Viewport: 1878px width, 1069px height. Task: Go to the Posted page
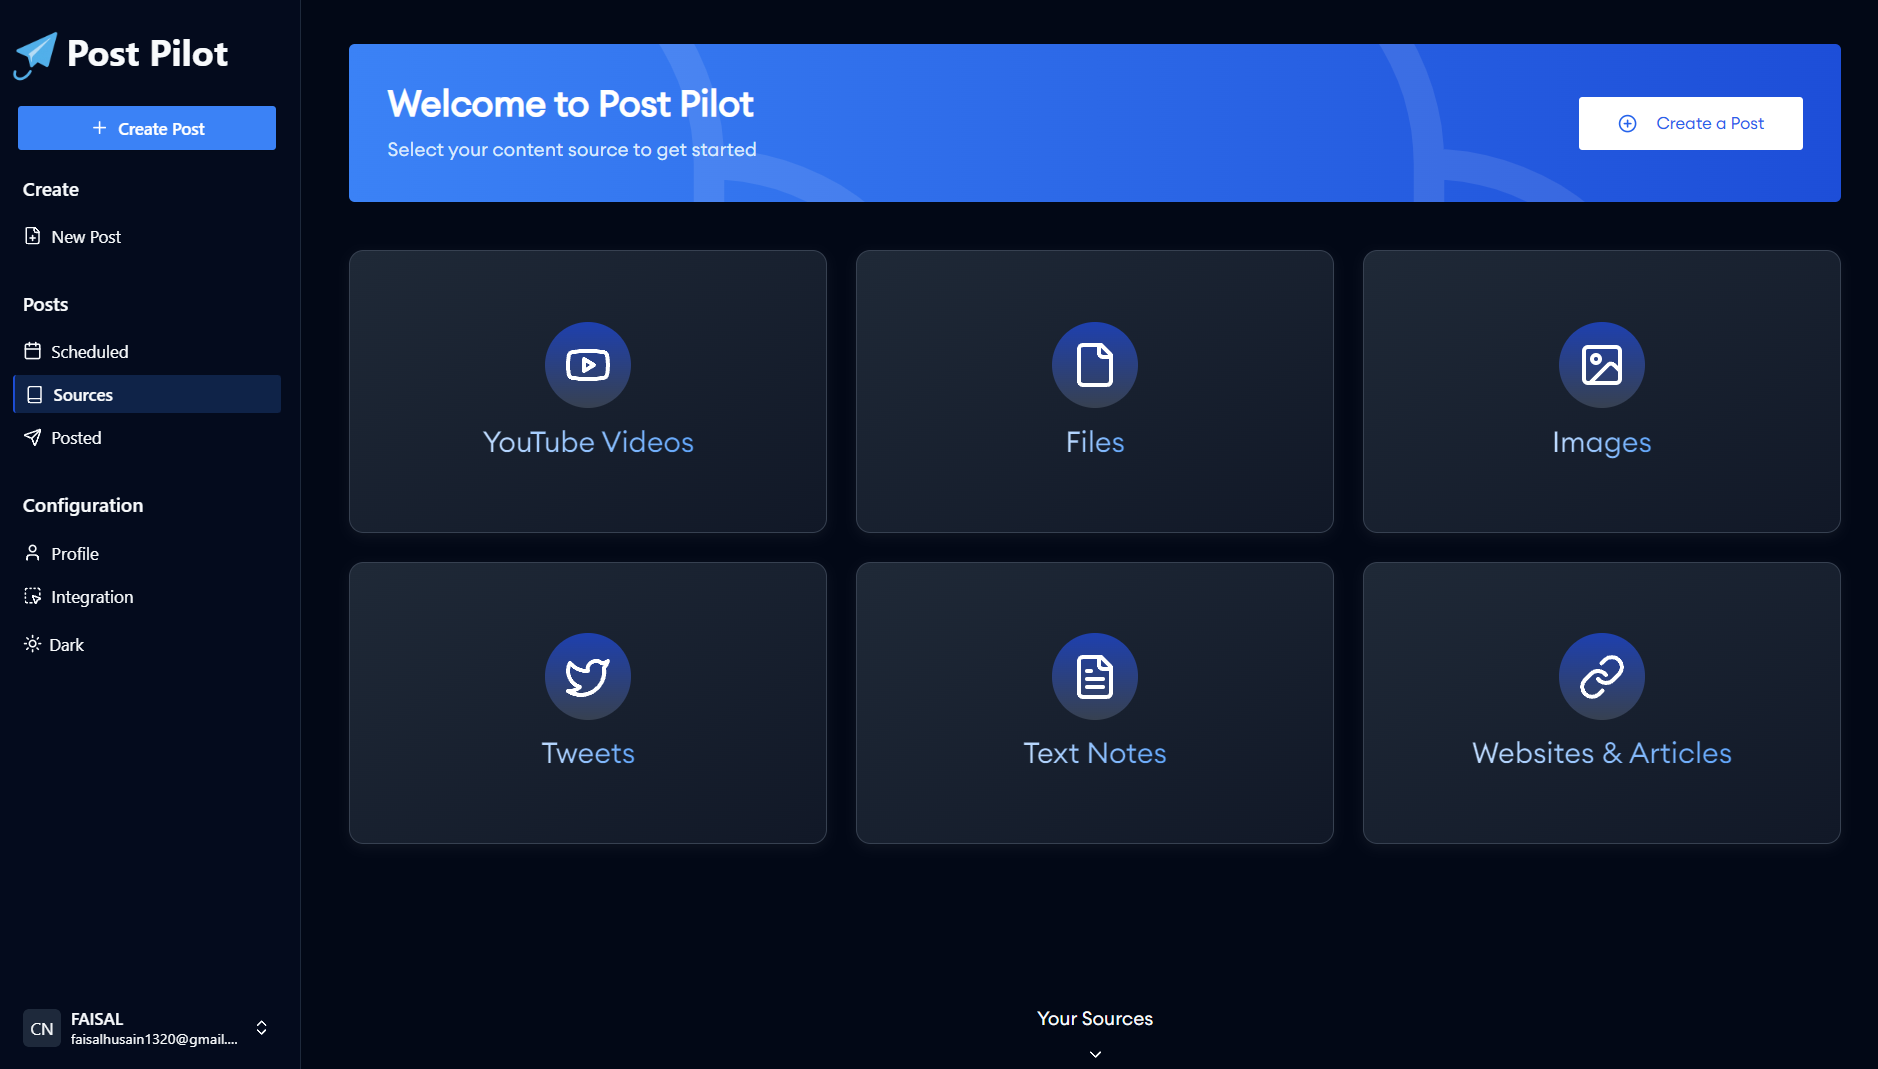147,438
